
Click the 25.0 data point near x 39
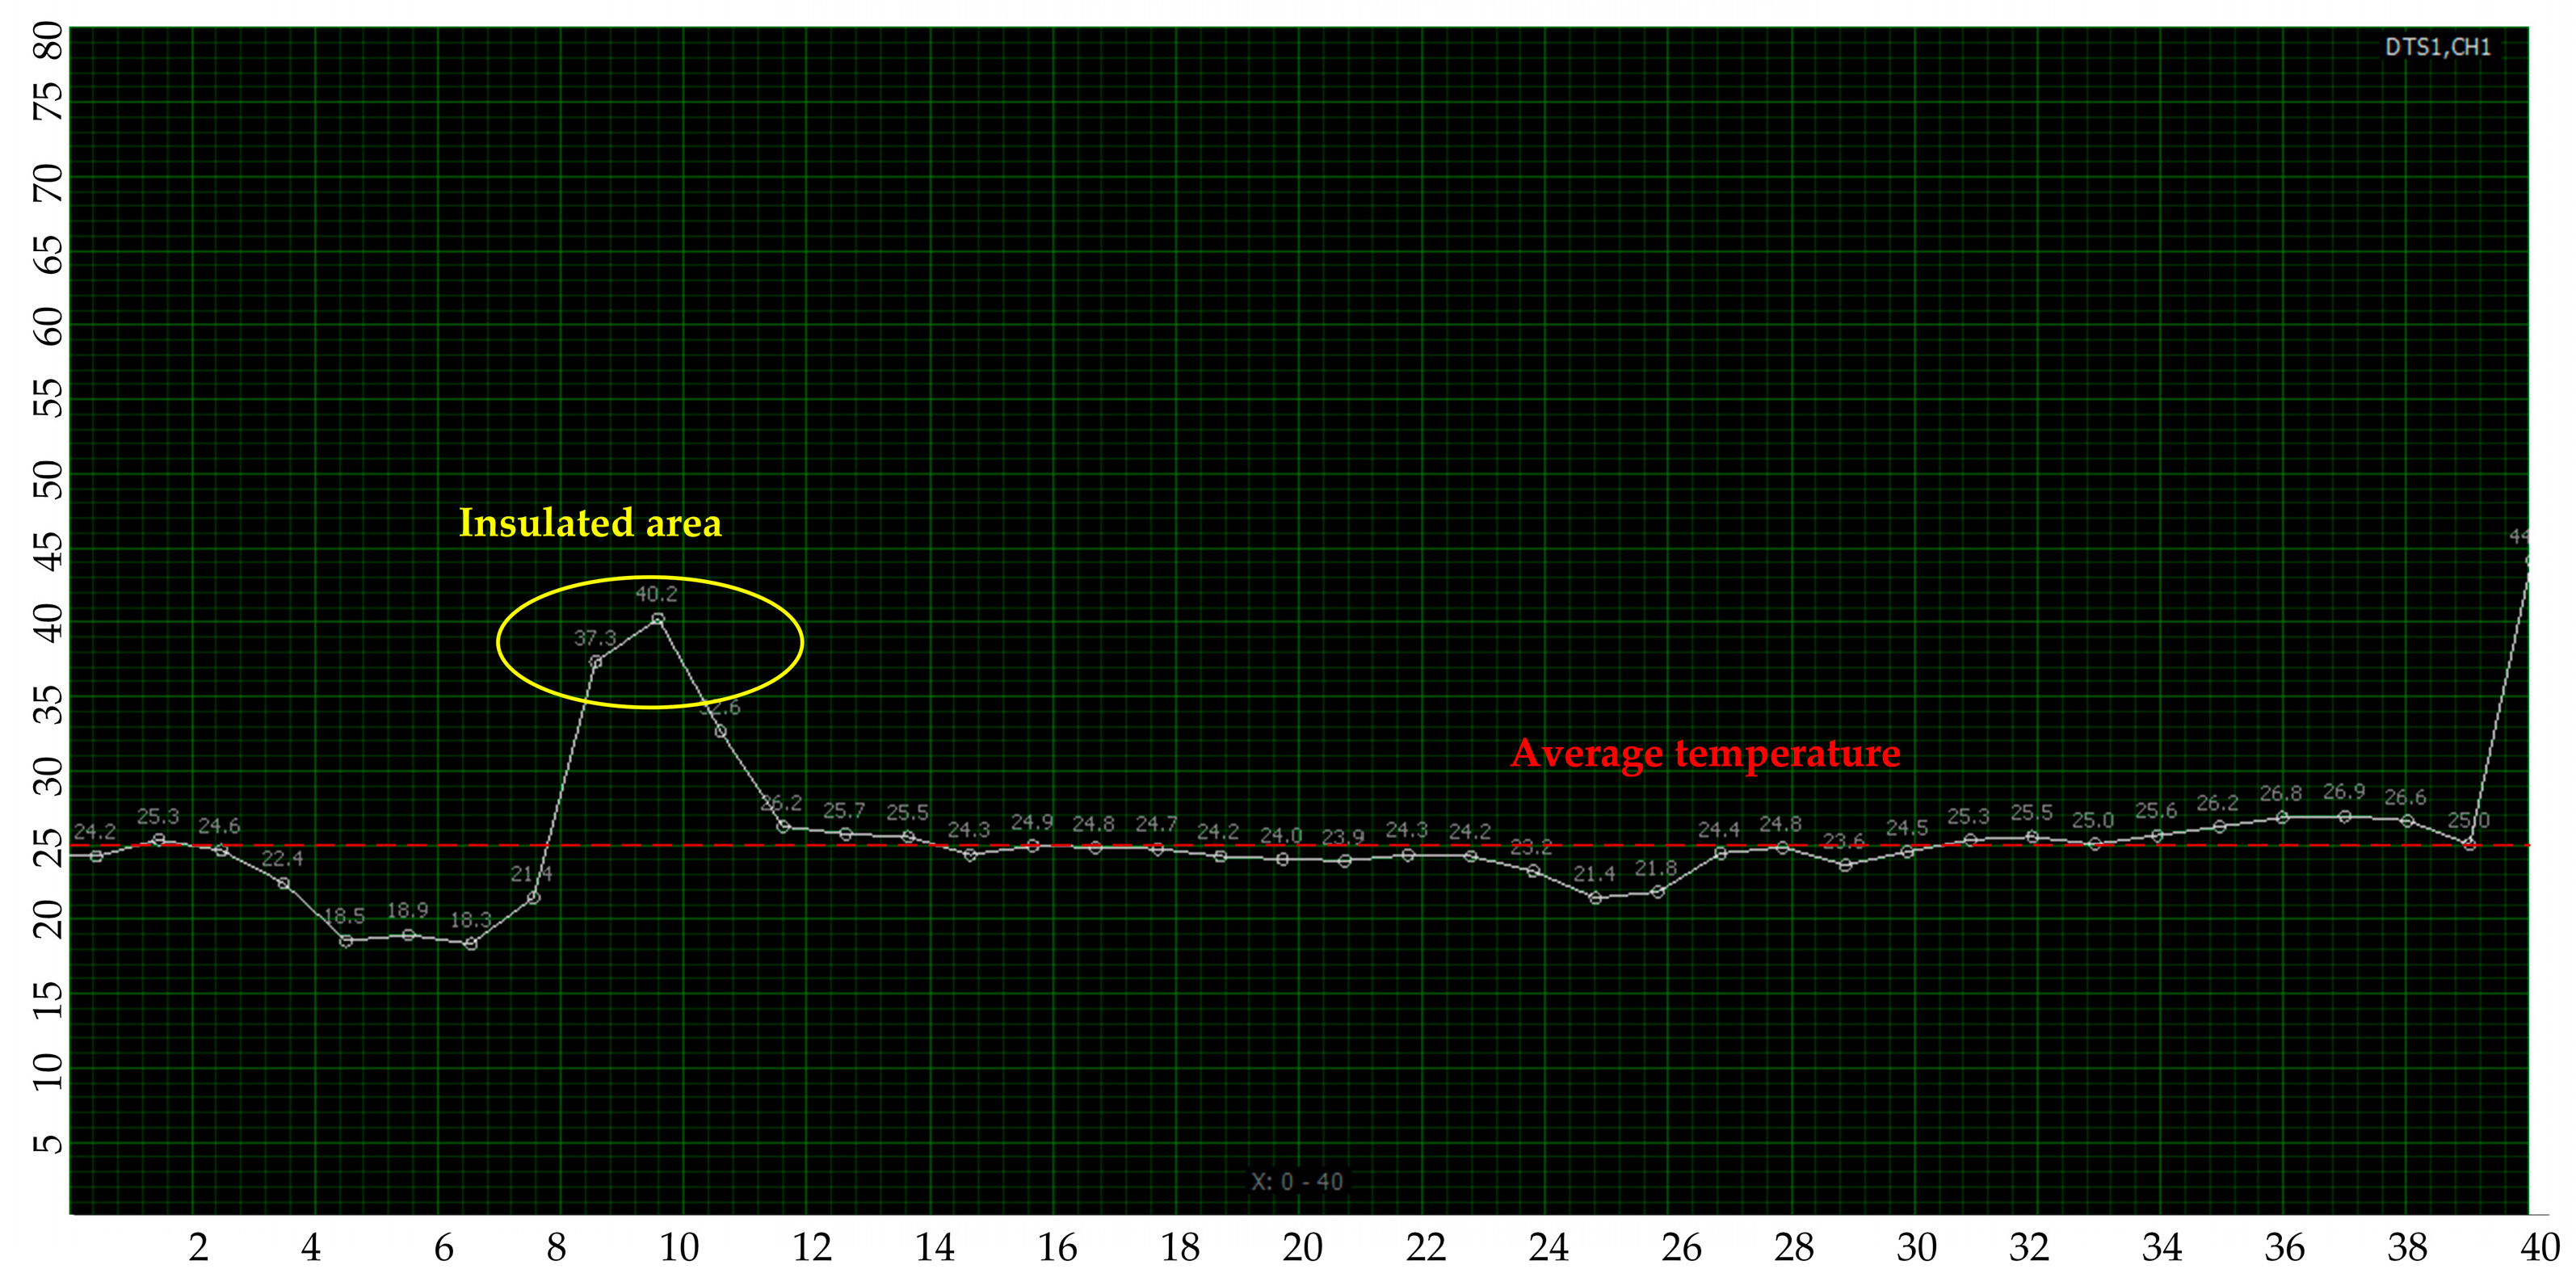click(2469, 845)
